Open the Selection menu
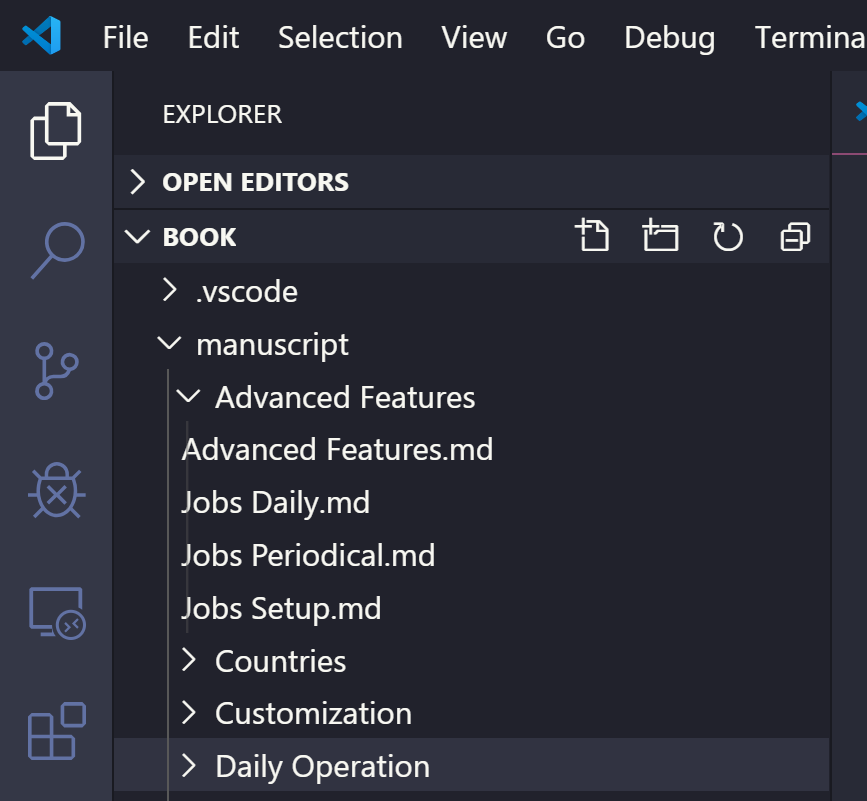 pyautogui.click(x=340, y=38)
